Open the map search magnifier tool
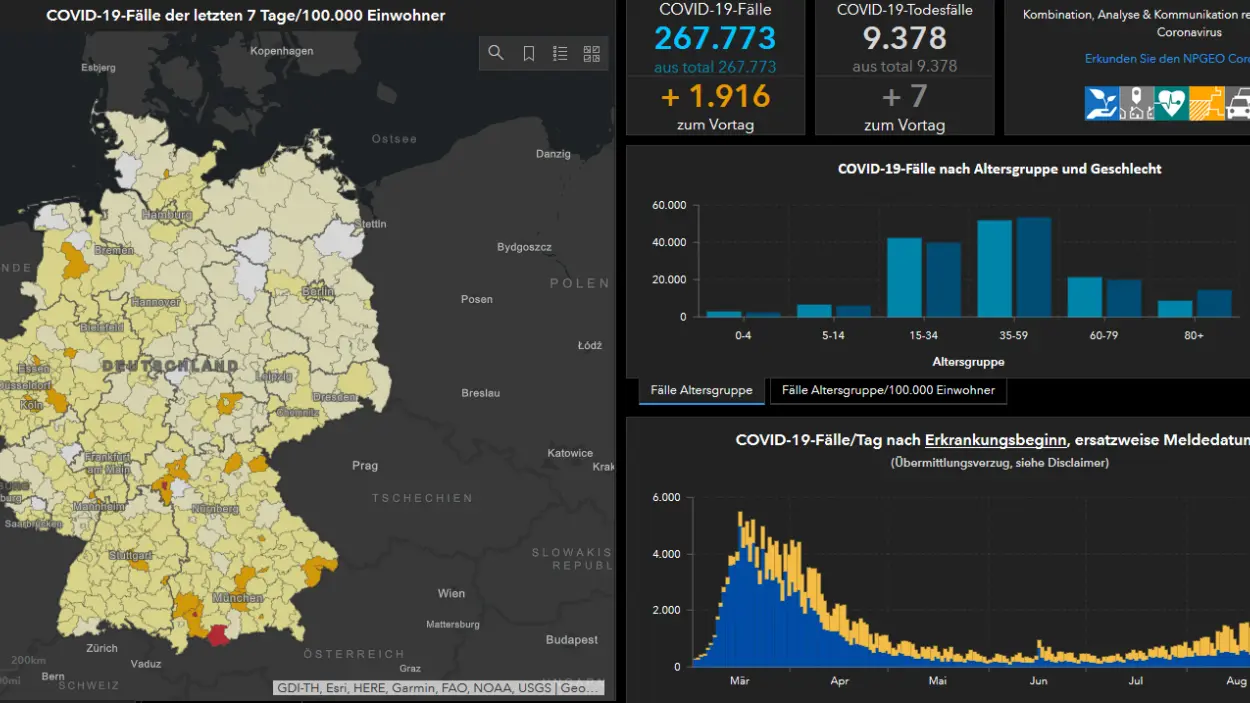The width and height of the screenshot is (1250, 703). (x=496, y=53)
